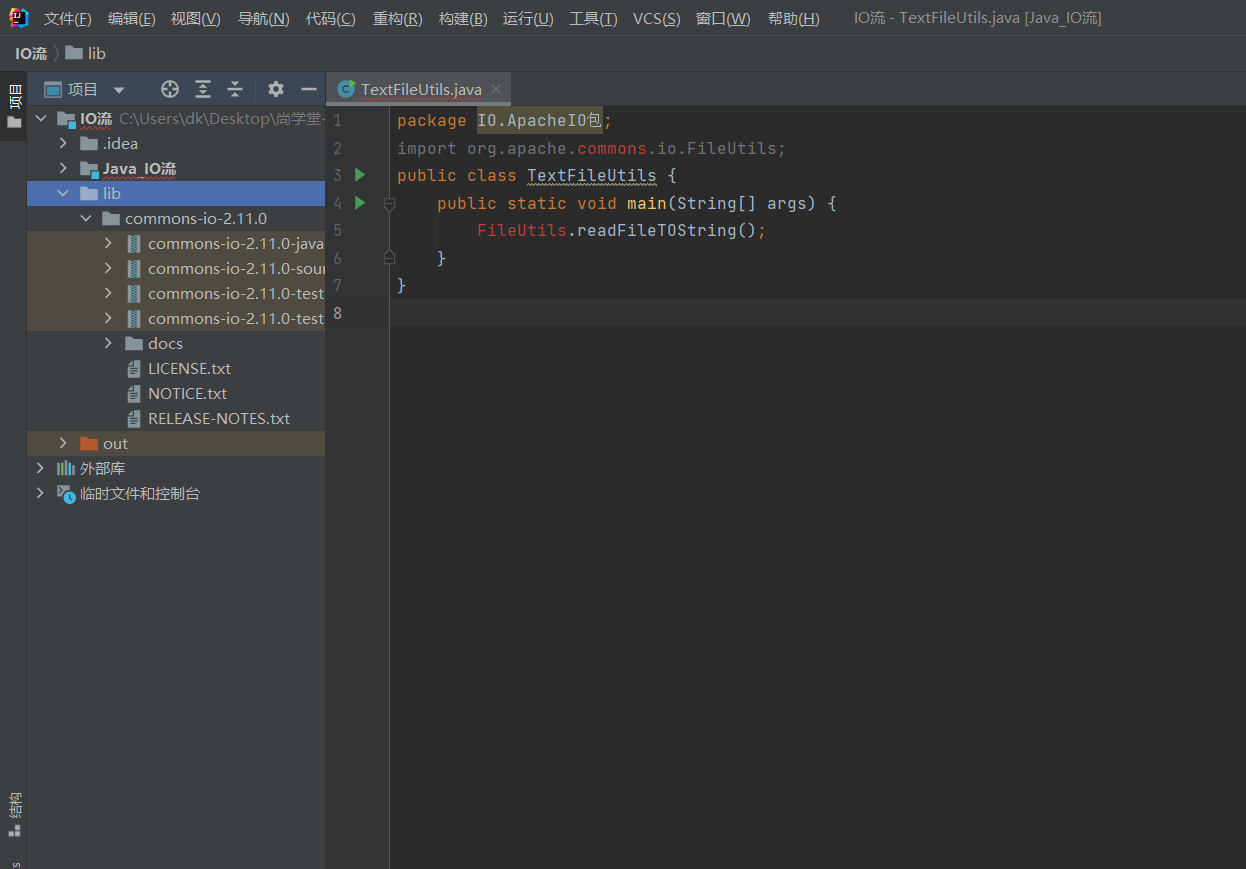Screen dimensions: 1246x869
Task: Click the RELEASE-NOTES.txt file icon
Action: [x=134, y=418]
